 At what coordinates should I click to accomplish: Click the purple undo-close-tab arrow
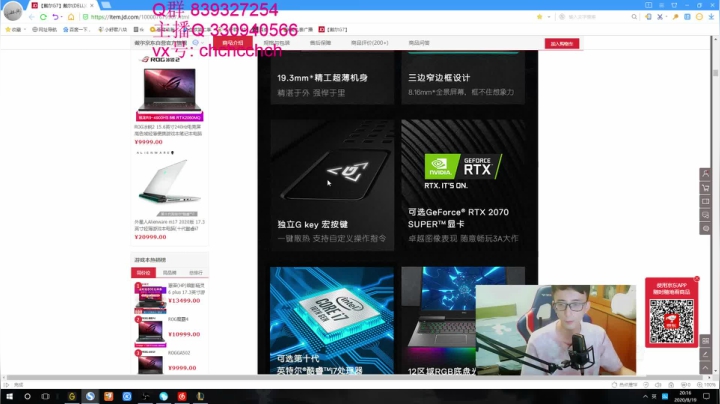click(x=55, y=17)
